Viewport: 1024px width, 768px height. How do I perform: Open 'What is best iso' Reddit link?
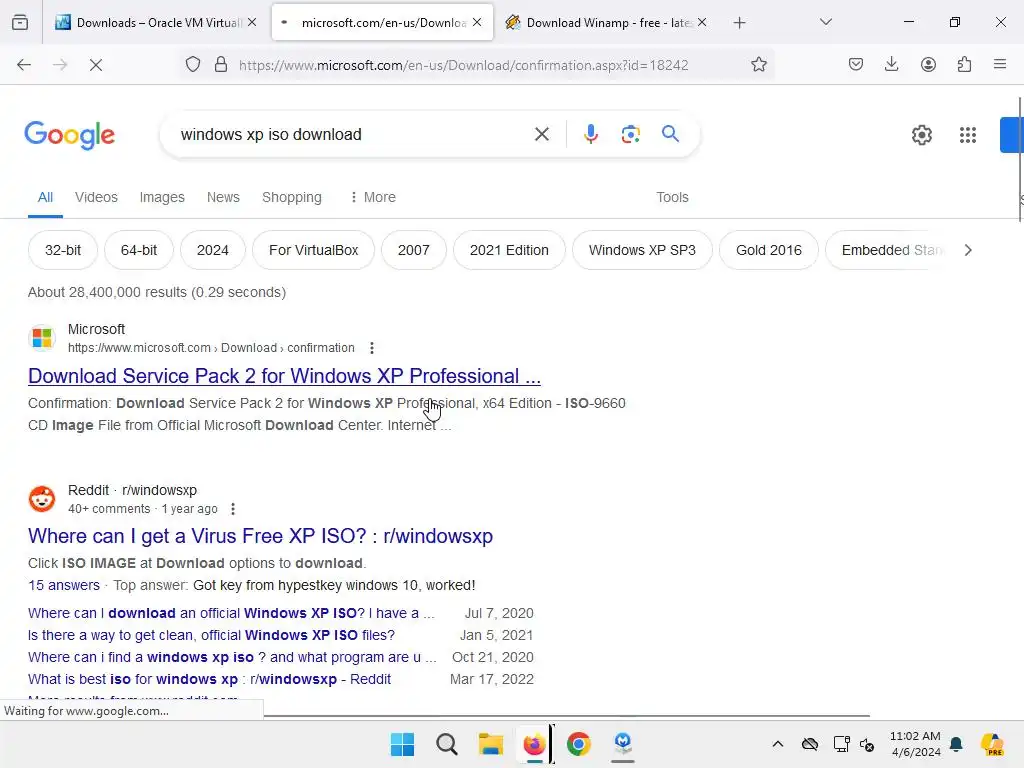click(209, 679)
